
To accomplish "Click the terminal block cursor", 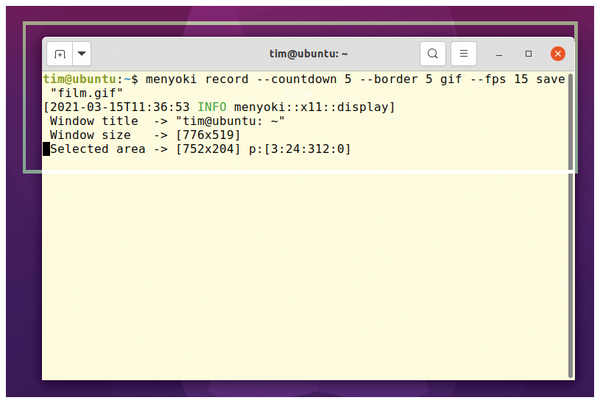I will point(46,149).
